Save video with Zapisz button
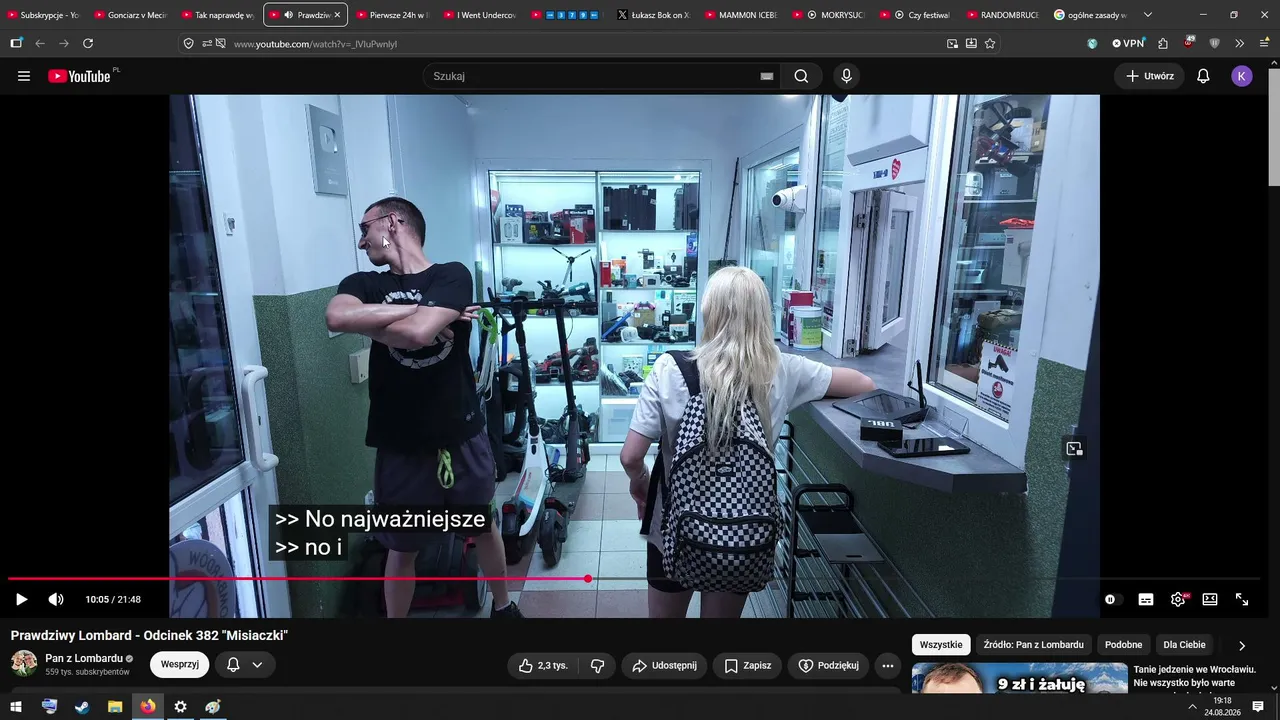 point(747,665)
